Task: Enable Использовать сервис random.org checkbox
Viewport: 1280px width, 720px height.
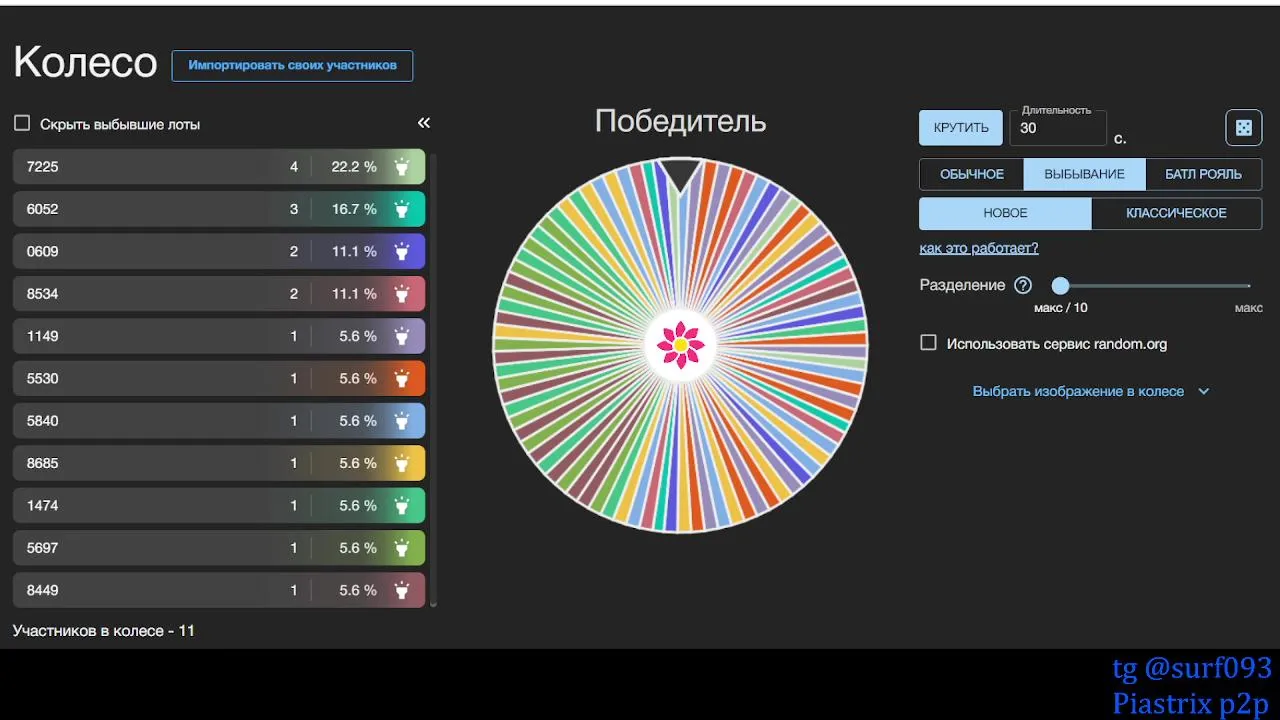Action: tap(928, 343)
